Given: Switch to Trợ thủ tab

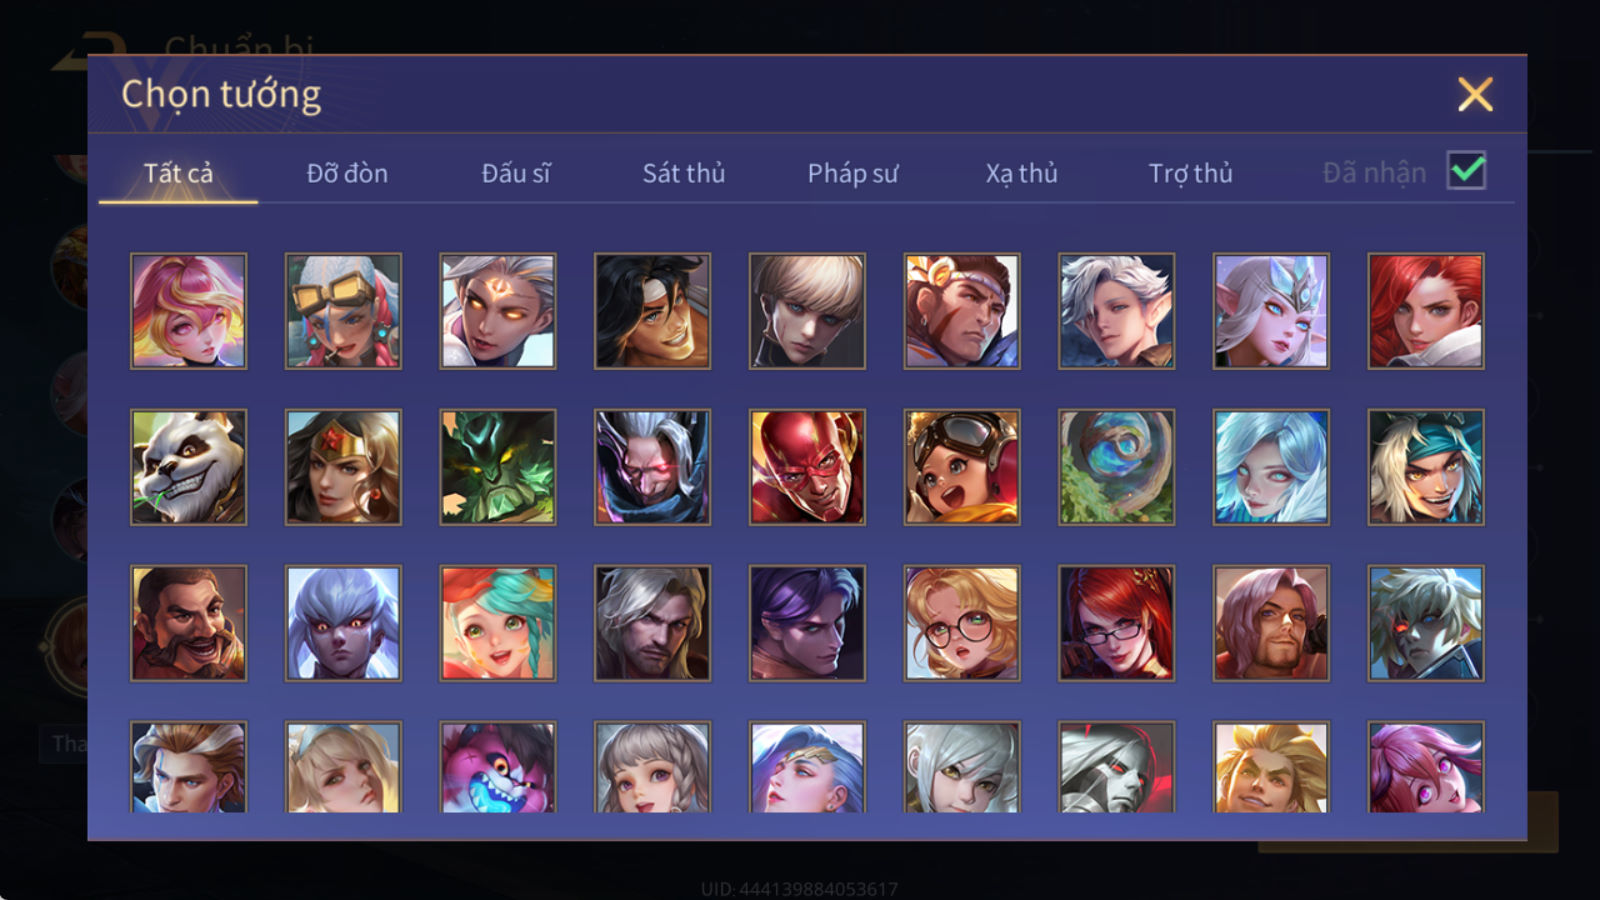Looking at the screenshot, I should click(x=1190, y=173).
